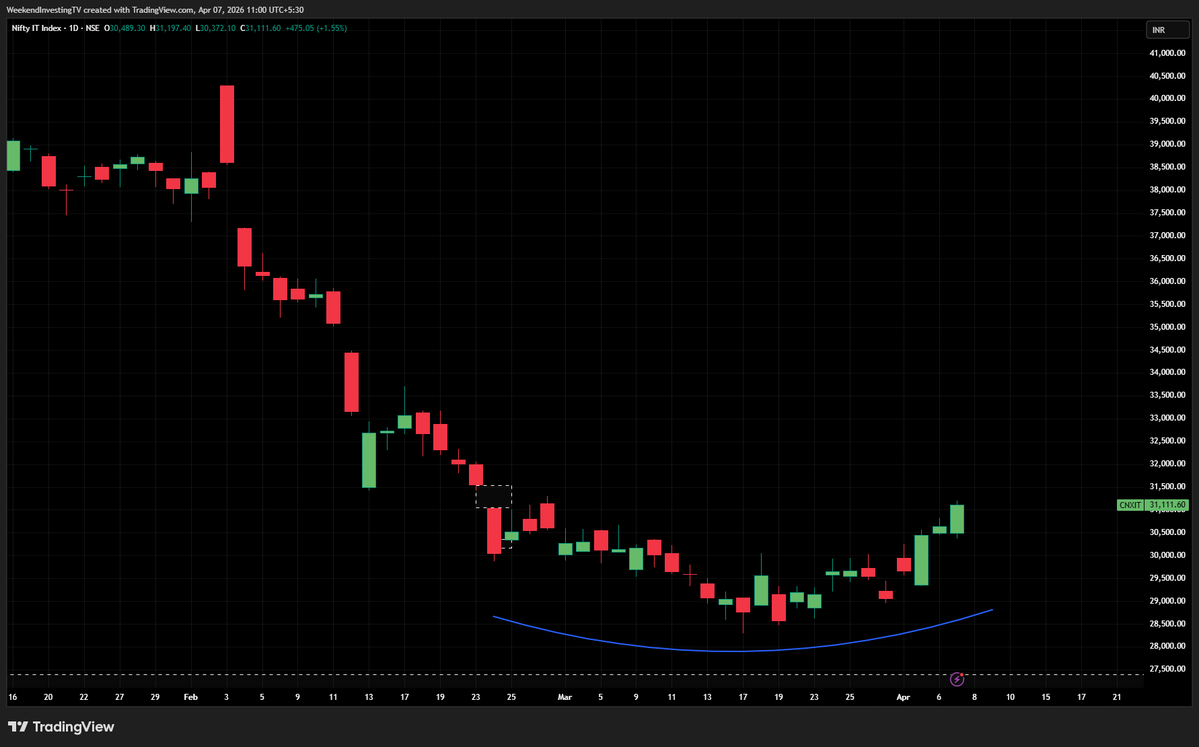This screenshot has height=747, width=1199.
Task: Click the Mar label on the time axis
Action: (x=565, y=697)
